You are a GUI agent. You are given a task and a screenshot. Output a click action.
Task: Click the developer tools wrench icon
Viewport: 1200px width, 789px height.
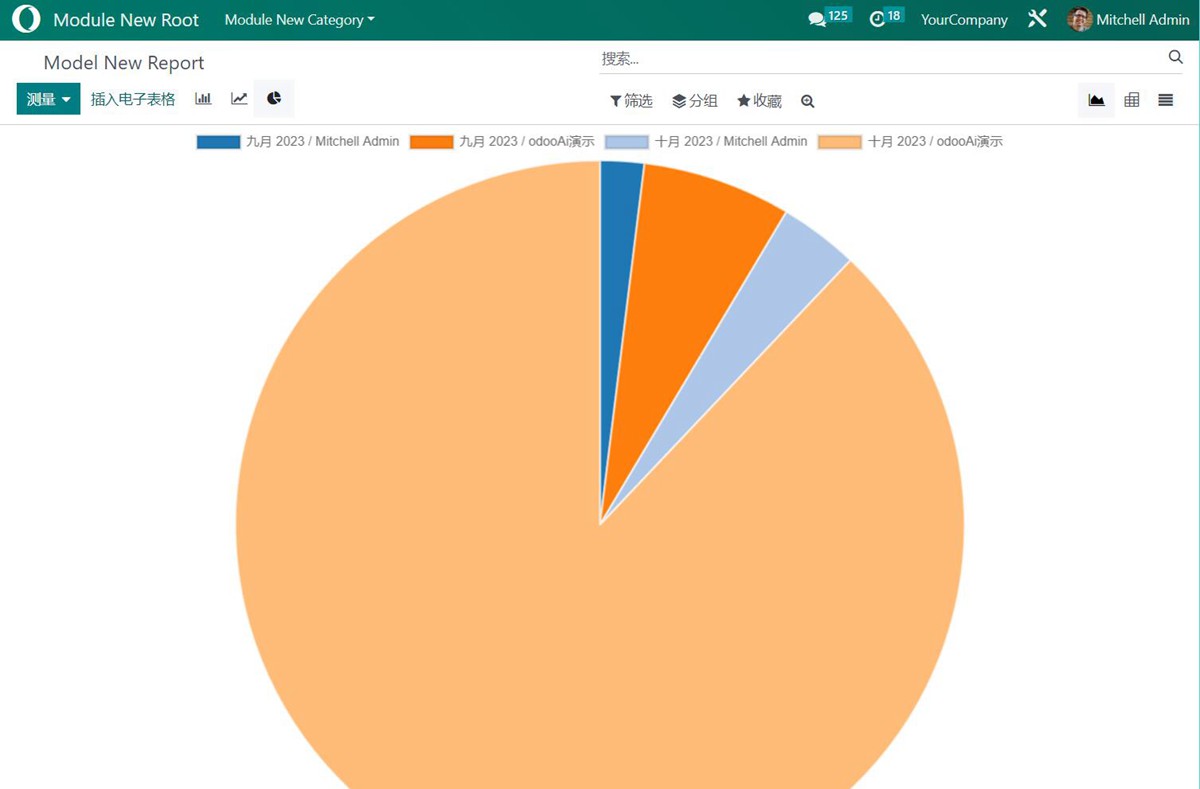coord(1037,18)
